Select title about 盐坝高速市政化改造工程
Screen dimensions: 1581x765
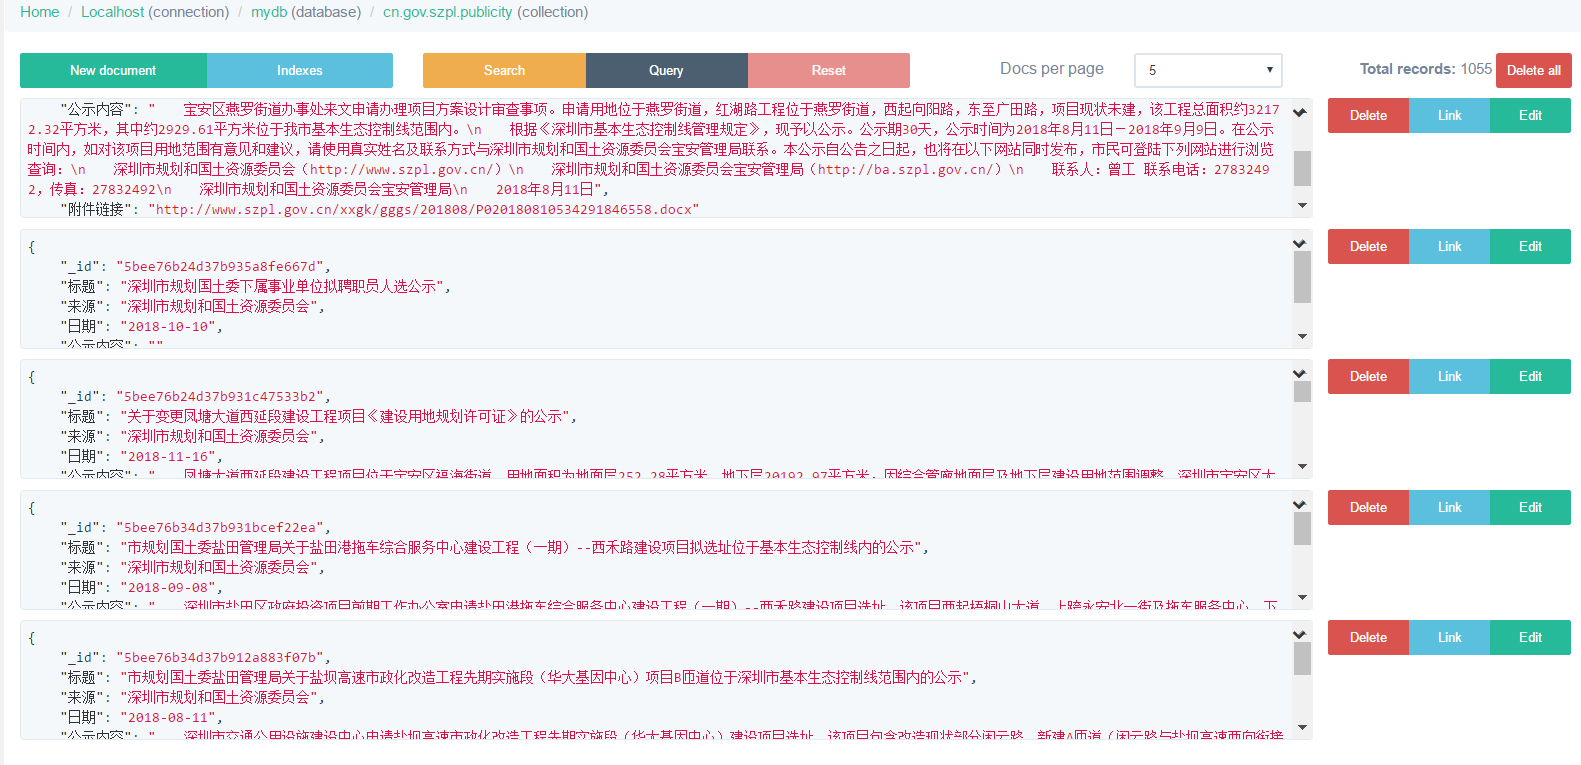[545, 677]
